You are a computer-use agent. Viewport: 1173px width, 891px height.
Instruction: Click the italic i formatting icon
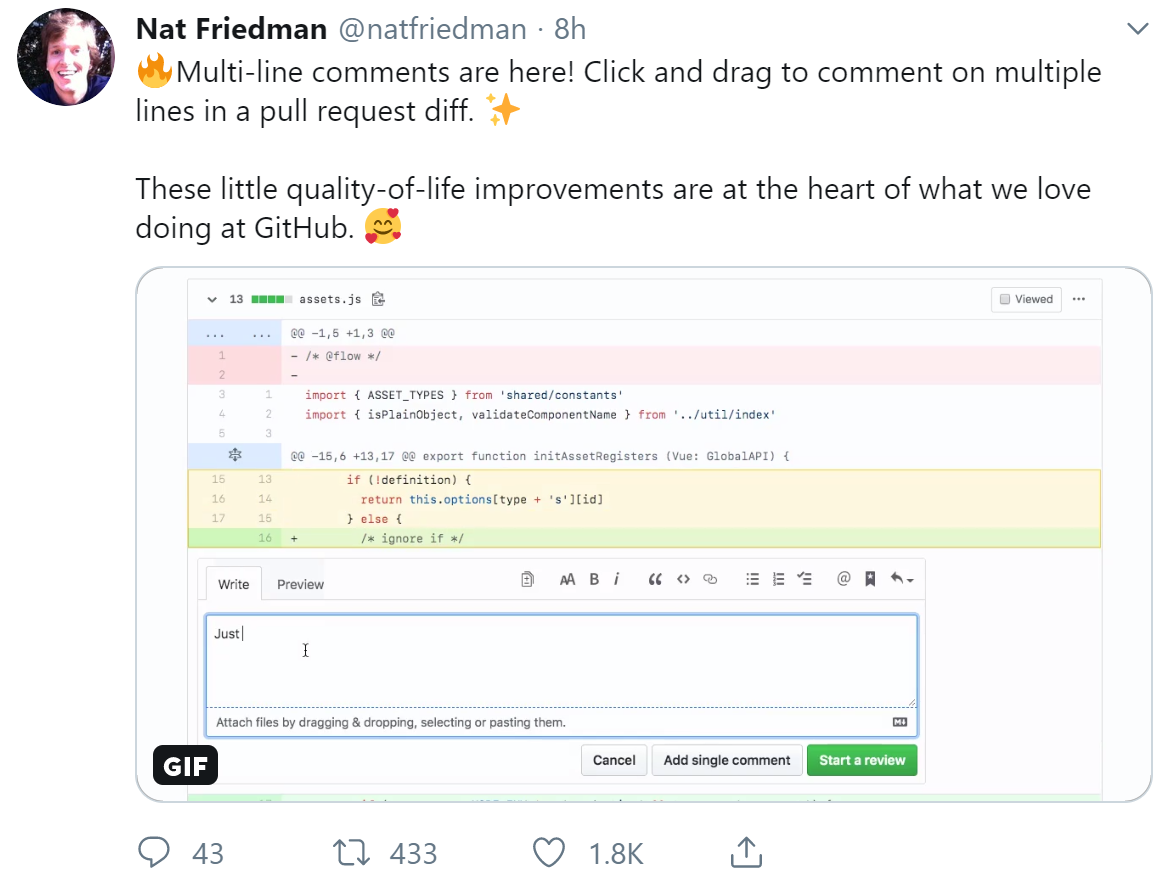[x=616, y=579]
